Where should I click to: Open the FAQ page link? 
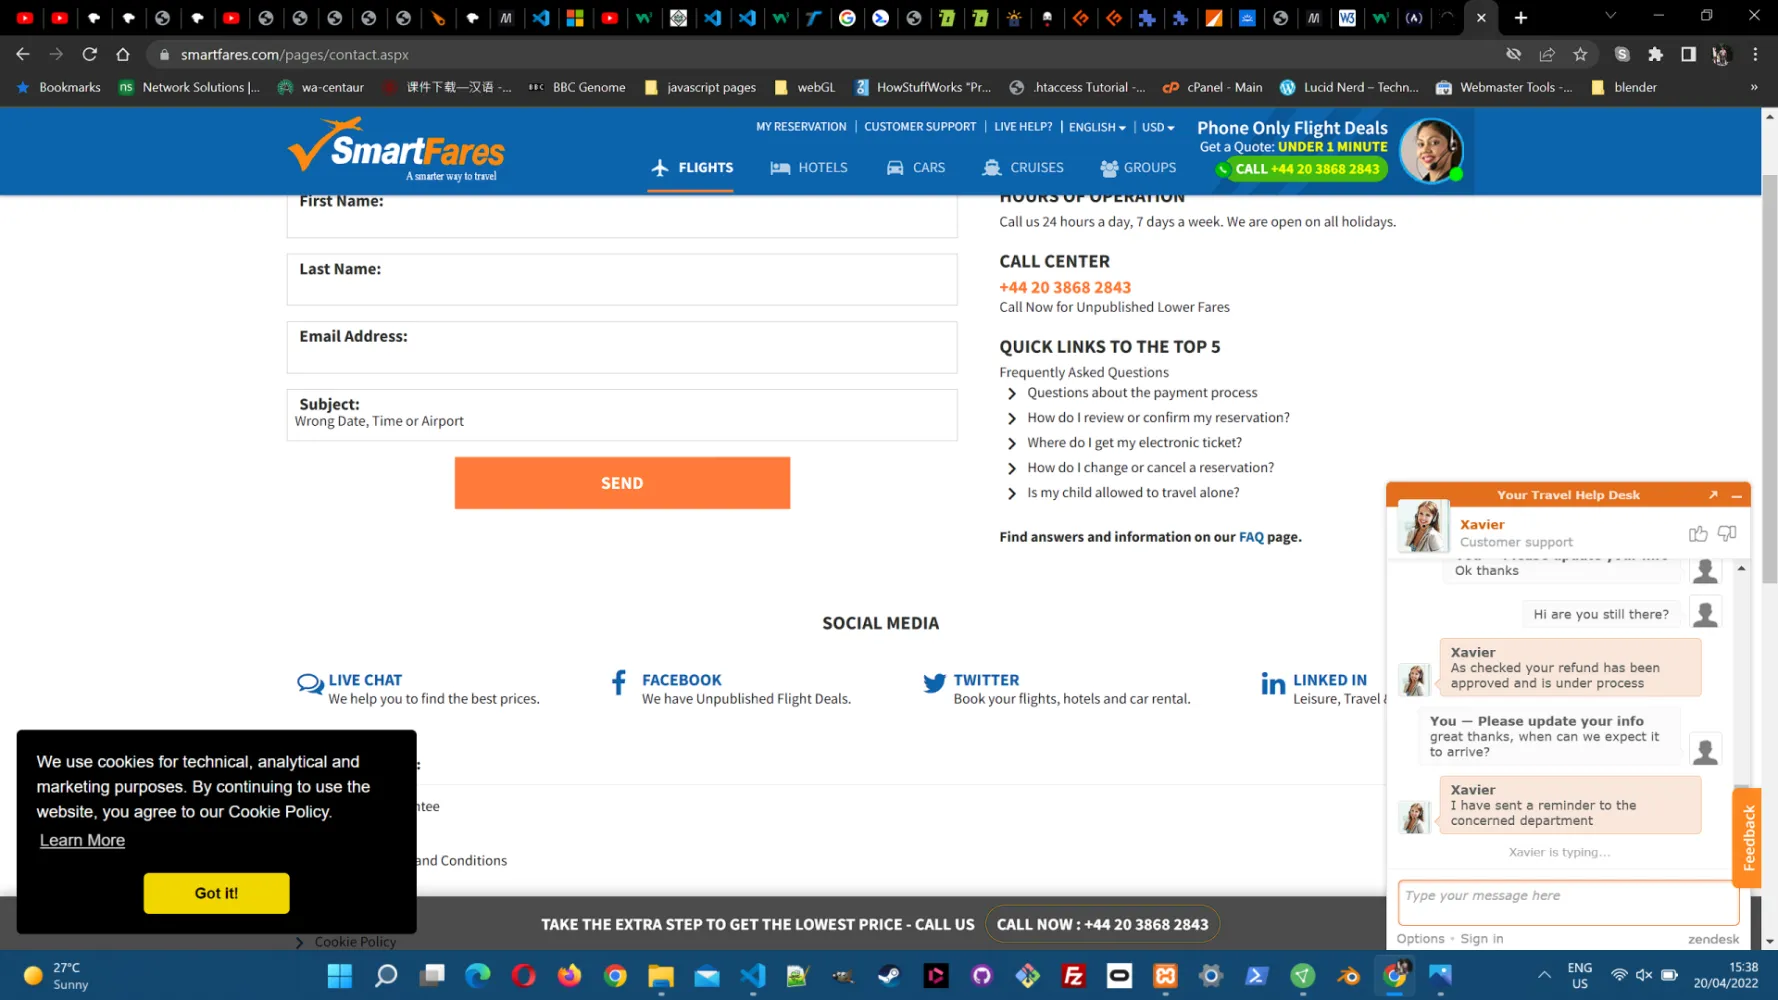point(1251,537)
